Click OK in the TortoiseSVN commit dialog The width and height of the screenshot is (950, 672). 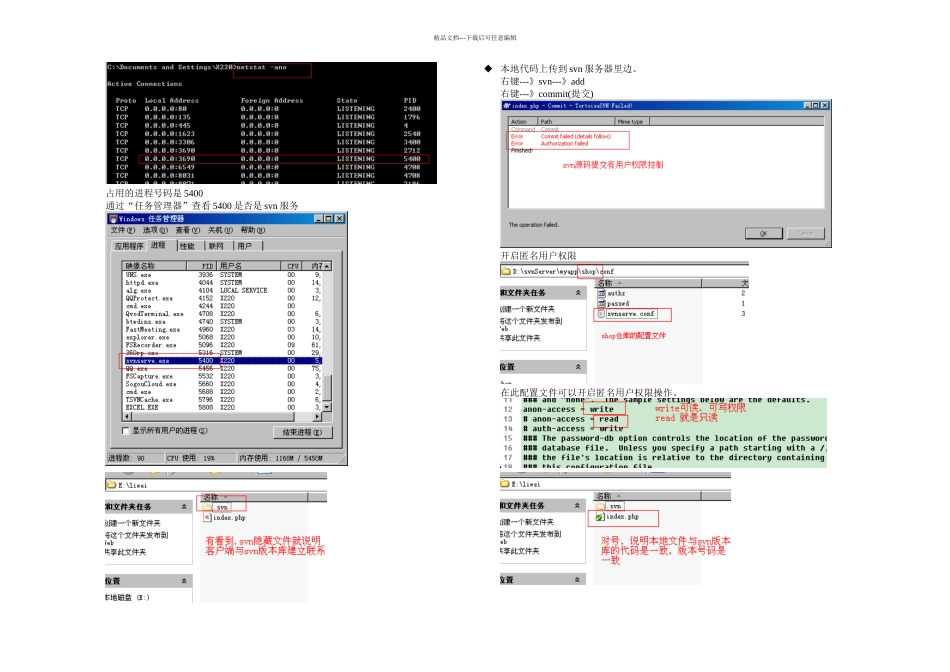coord(763,233)
